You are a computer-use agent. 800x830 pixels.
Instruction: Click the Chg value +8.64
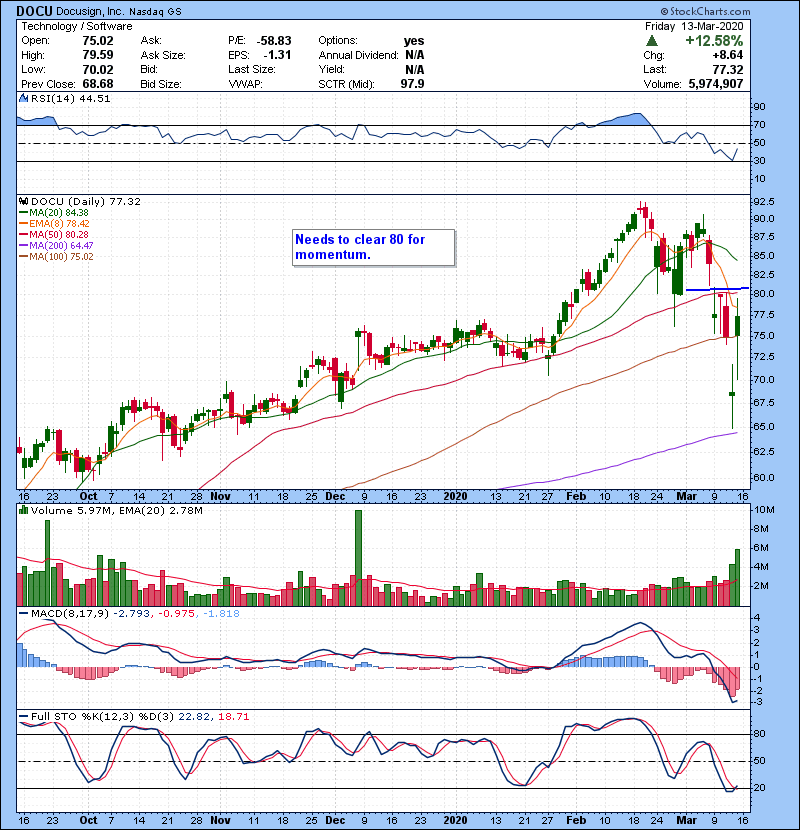point(727,55)
